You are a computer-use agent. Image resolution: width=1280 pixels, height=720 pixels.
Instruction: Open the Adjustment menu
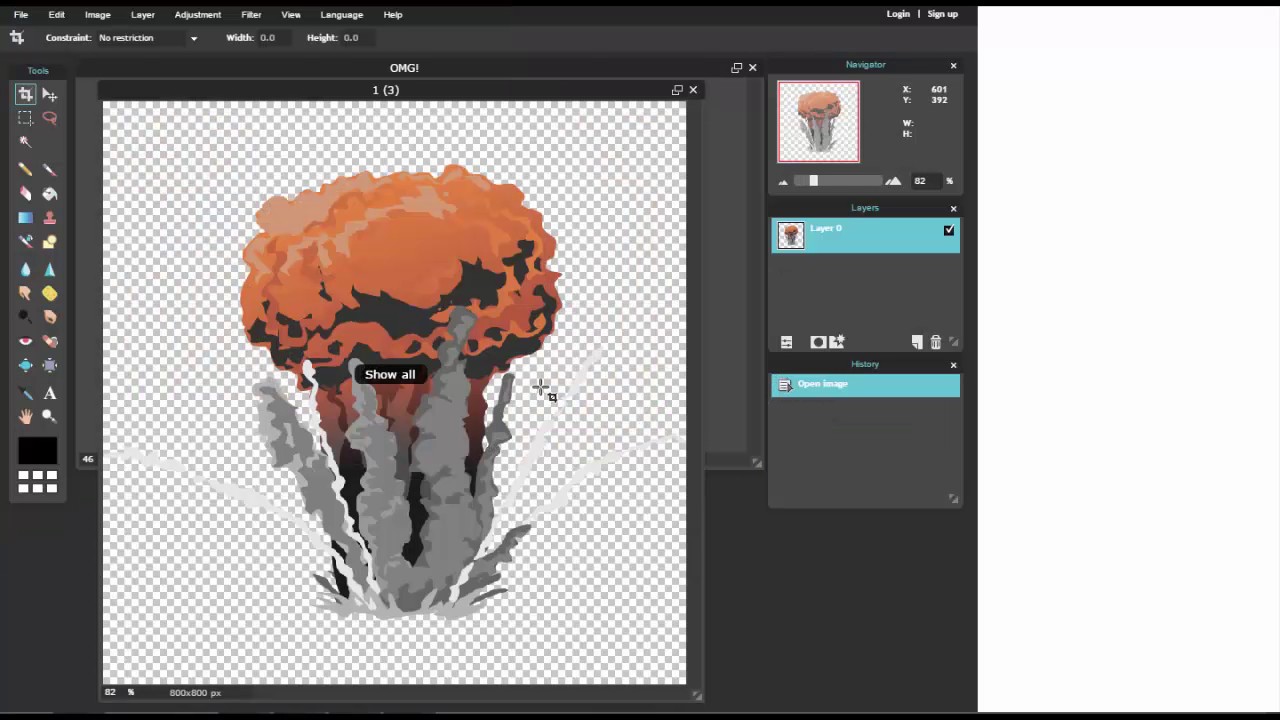[x=198, y=15]
